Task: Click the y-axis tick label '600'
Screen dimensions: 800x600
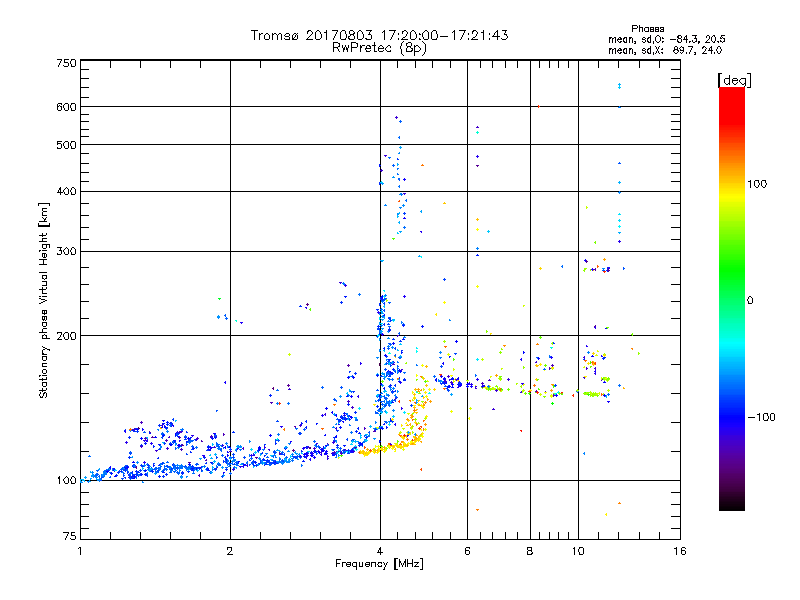Action: [x=67, y=107]
